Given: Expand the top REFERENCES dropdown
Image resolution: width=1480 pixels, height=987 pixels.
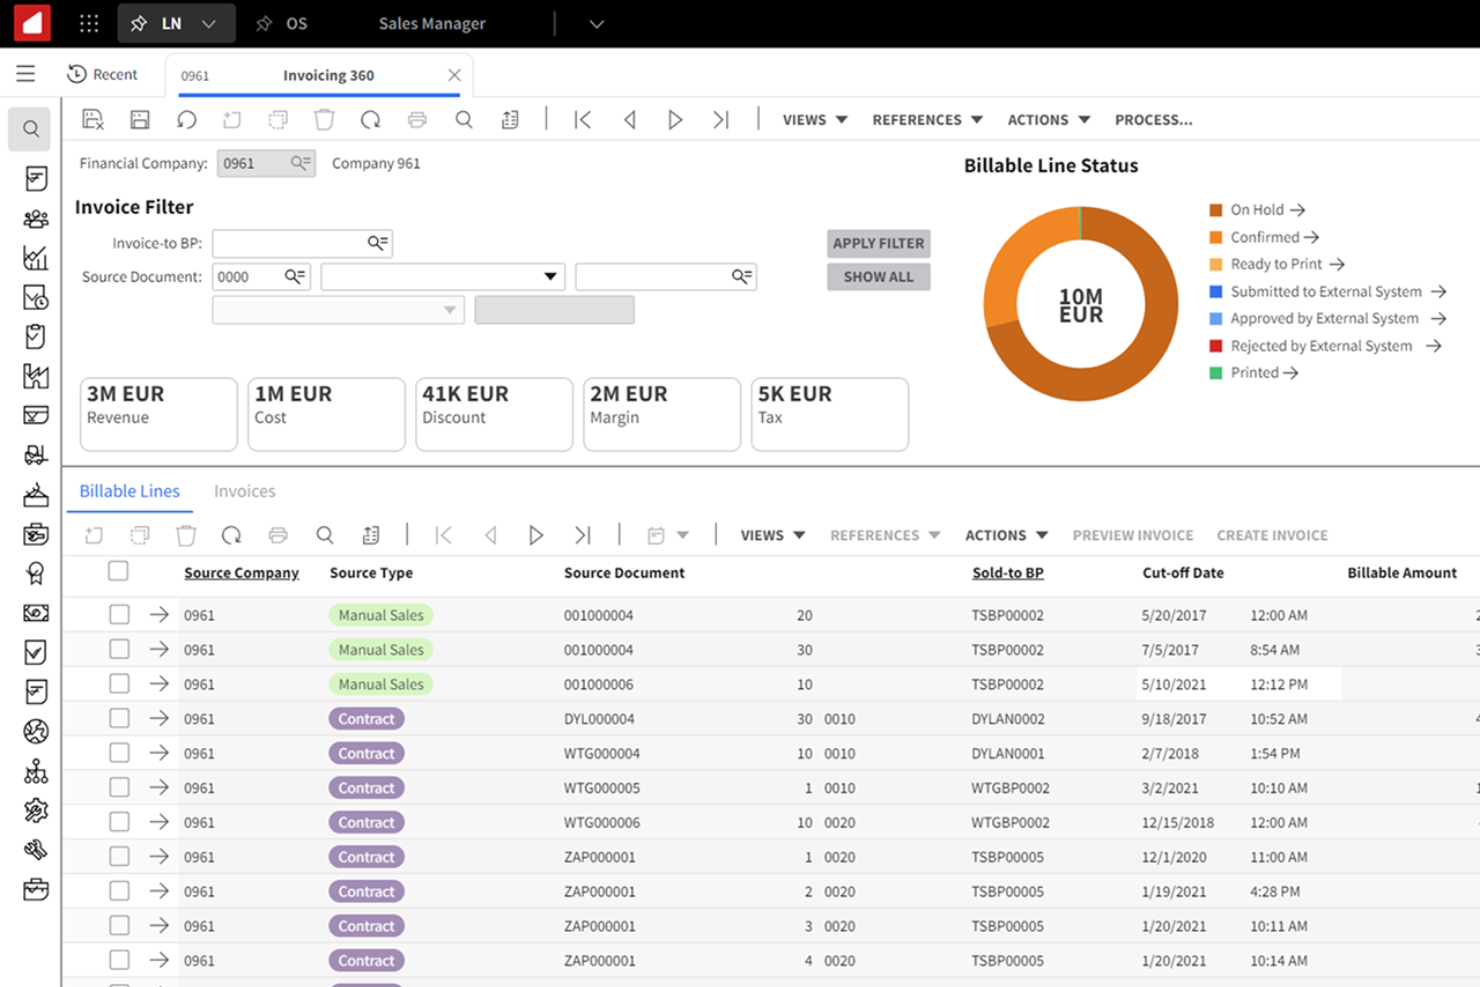Looking at the screenshot, I should [x=927, y=120].
